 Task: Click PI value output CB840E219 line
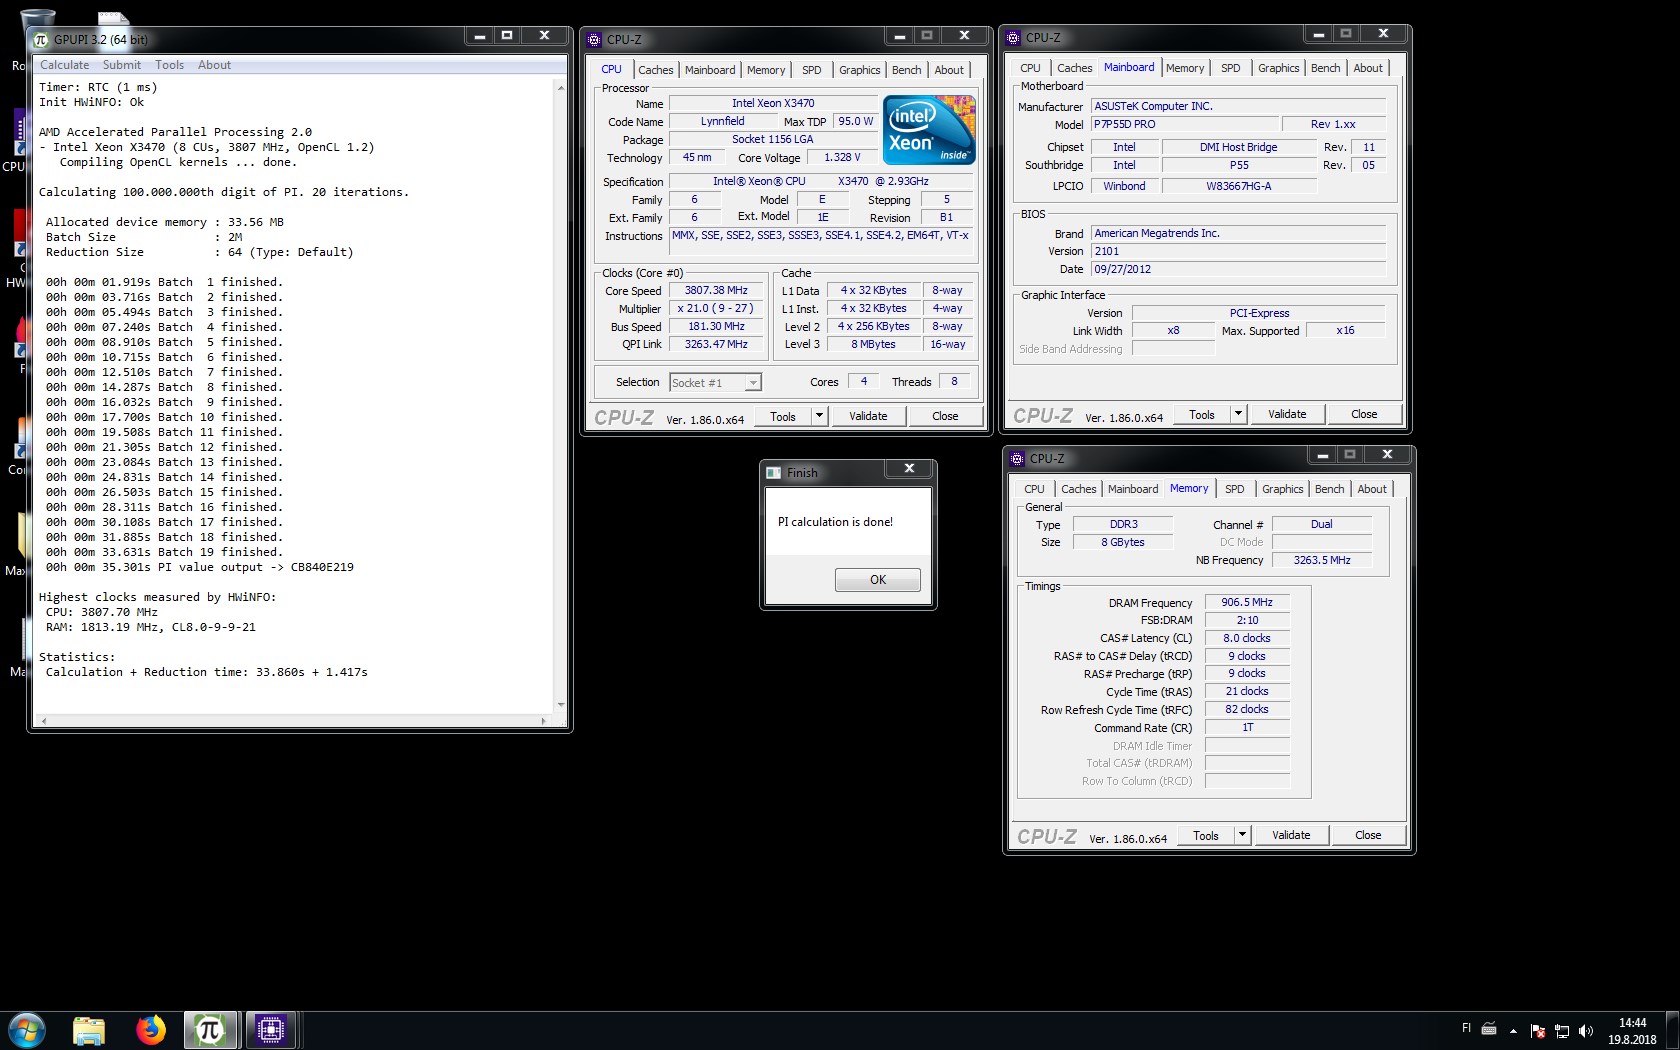click(200, 567)
